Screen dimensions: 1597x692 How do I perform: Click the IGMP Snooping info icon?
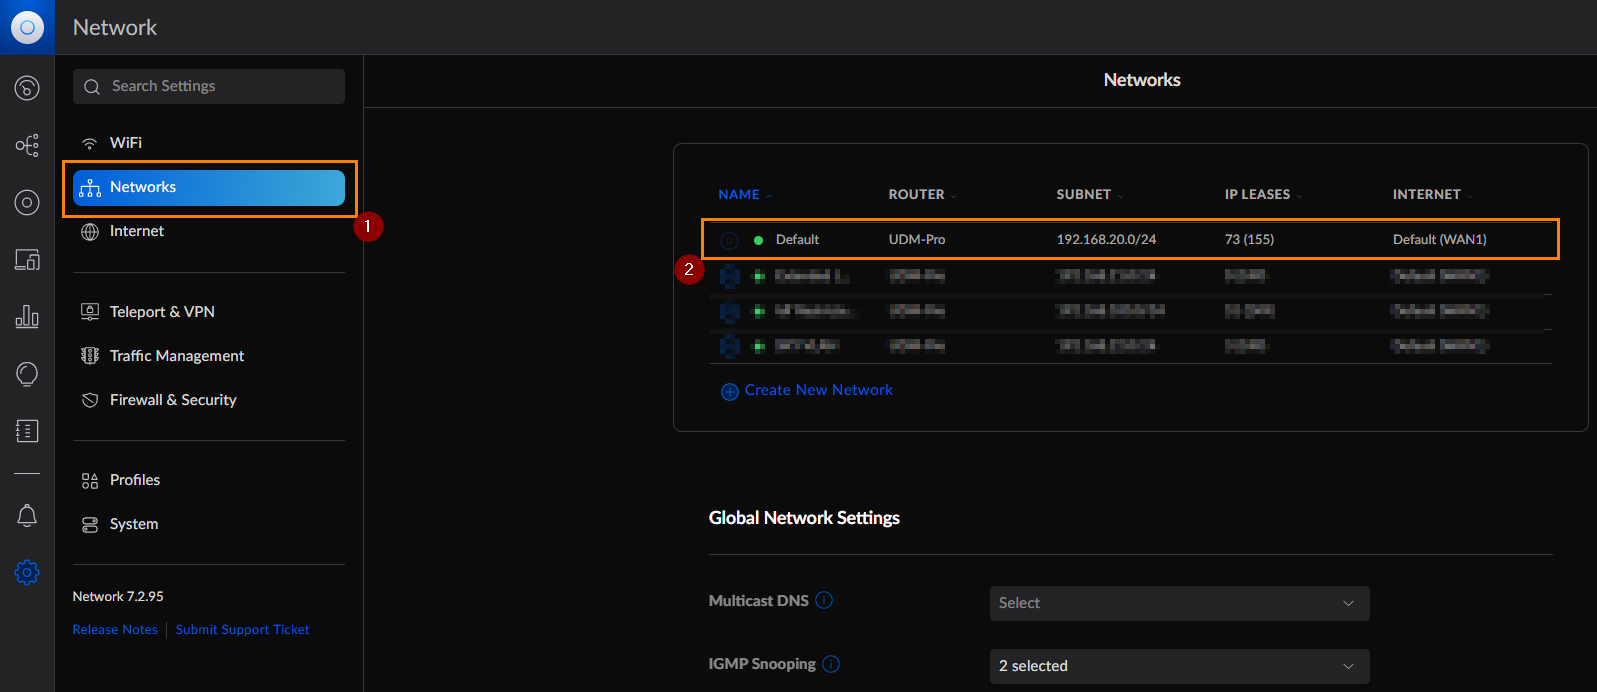click(x=831, y=664)
